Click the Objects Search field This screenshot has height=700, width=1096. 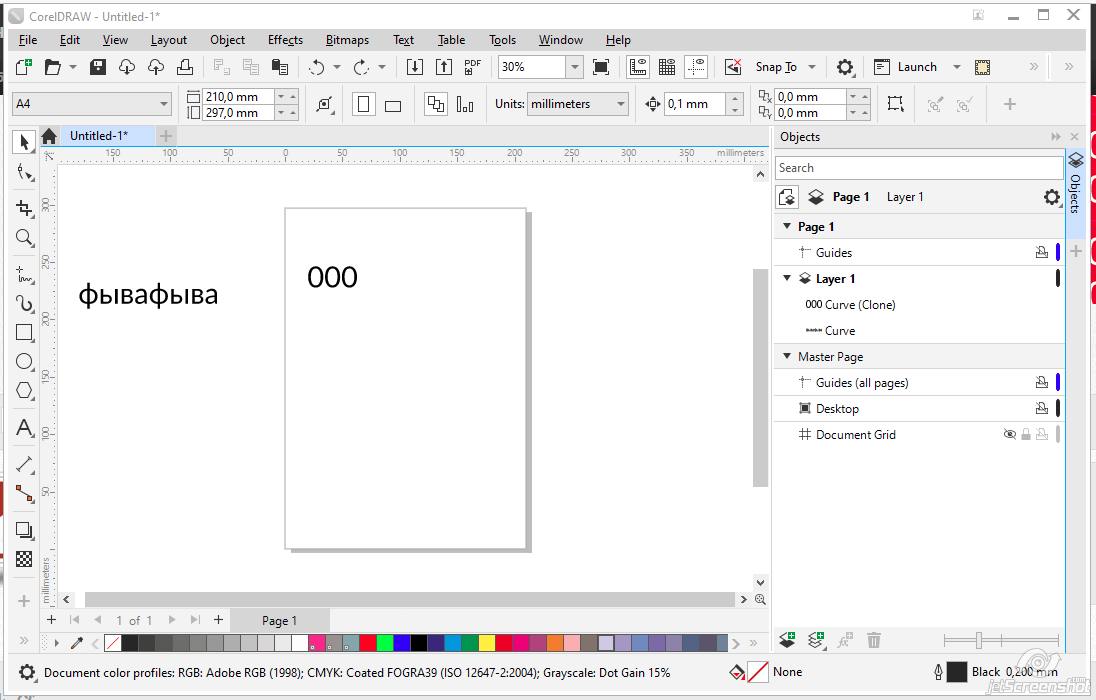[919, 168]
